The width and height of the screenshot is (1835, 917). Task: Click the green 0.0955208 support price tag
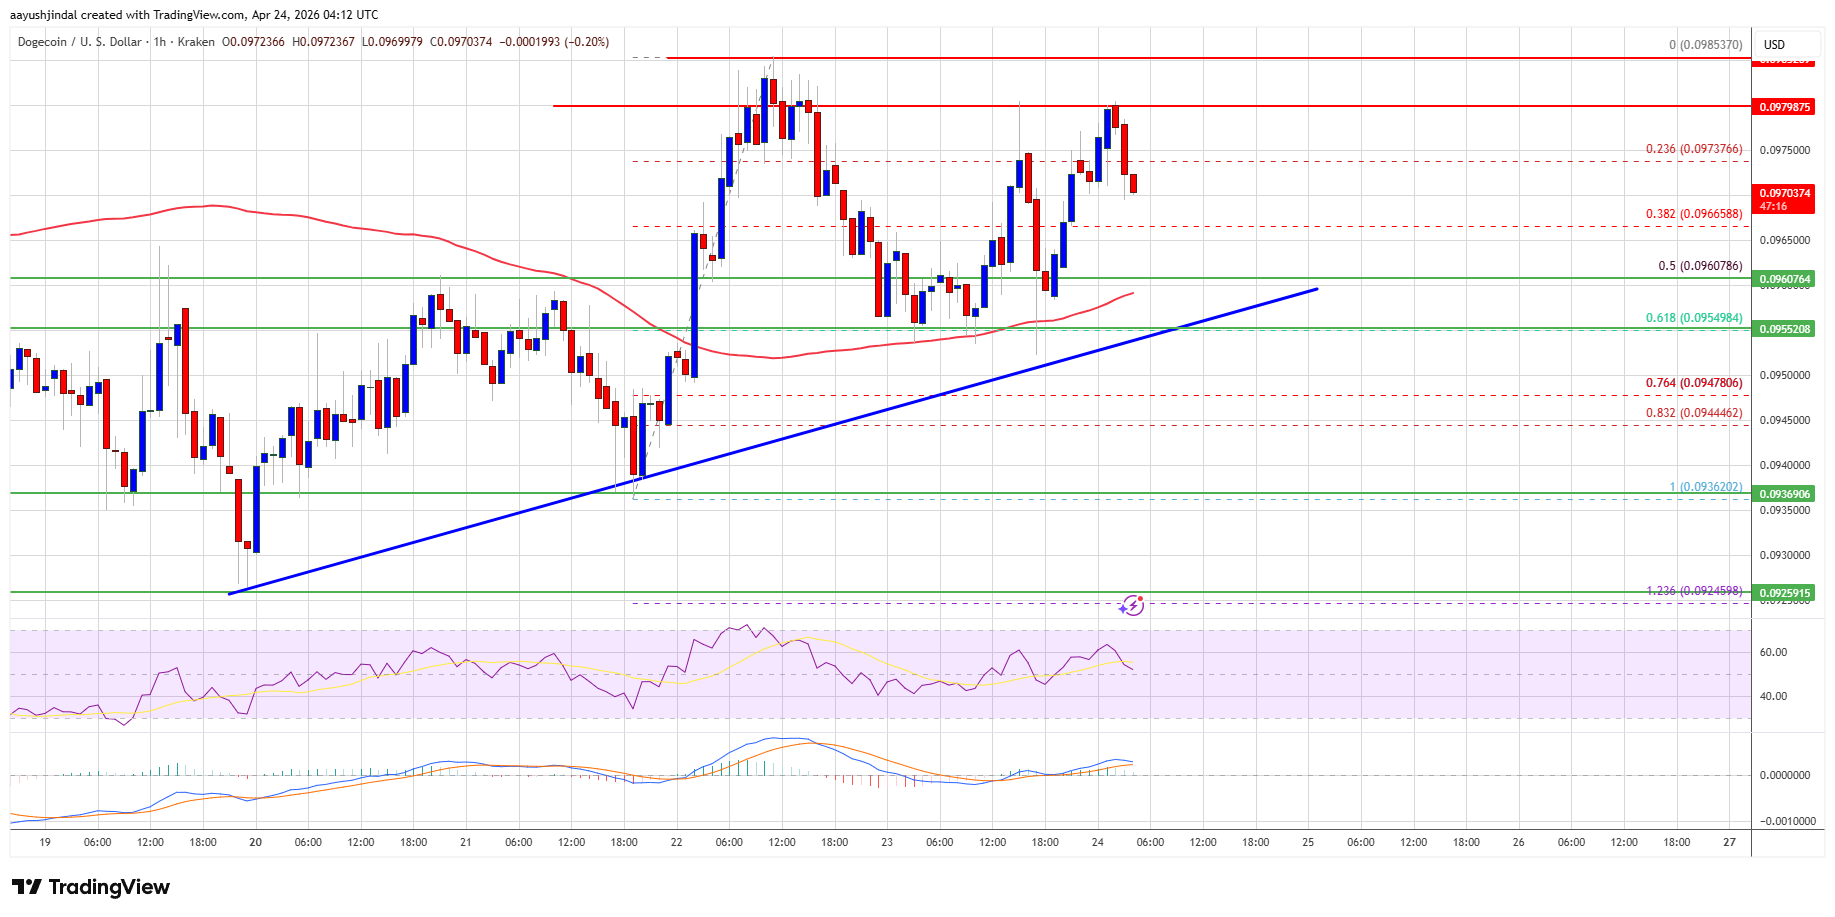(1784, 329)
